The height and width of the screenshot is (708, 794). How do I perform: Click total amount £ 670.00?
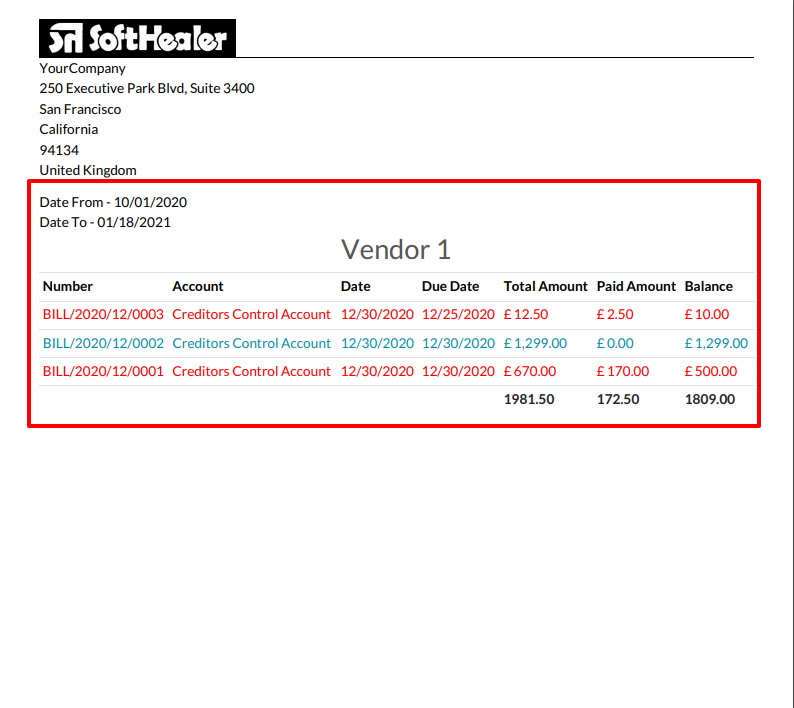pos(530,371)
